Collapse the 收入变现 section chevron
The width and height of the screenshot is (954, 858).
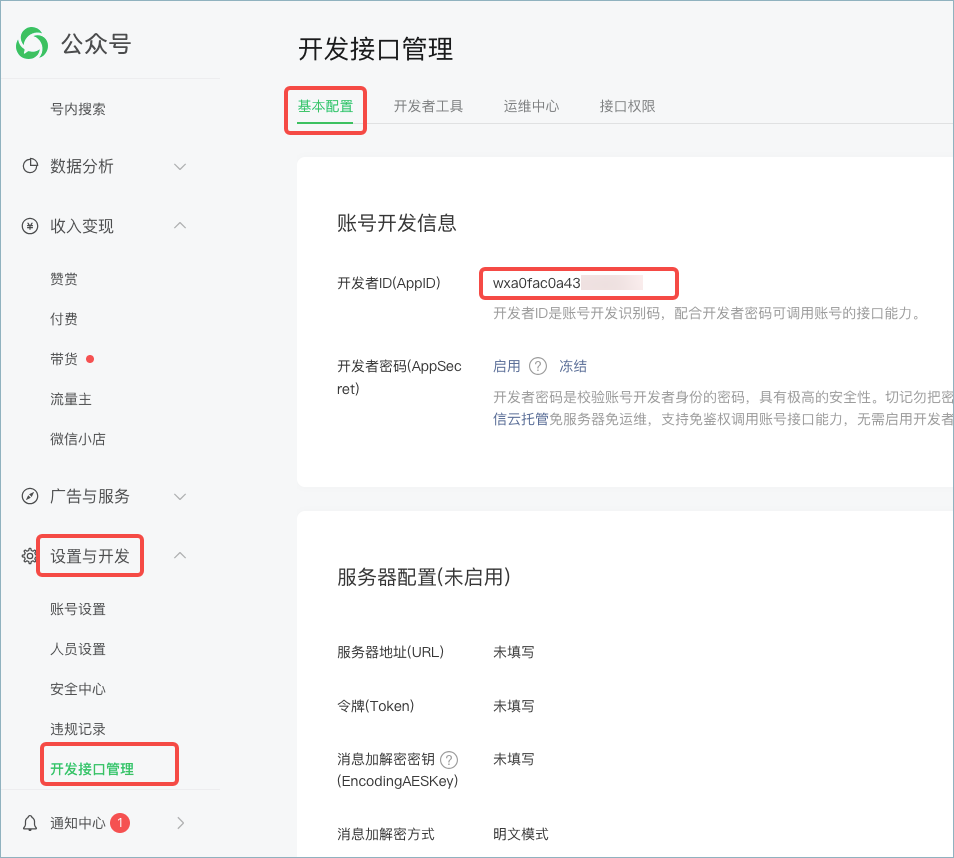click(180, 225)
